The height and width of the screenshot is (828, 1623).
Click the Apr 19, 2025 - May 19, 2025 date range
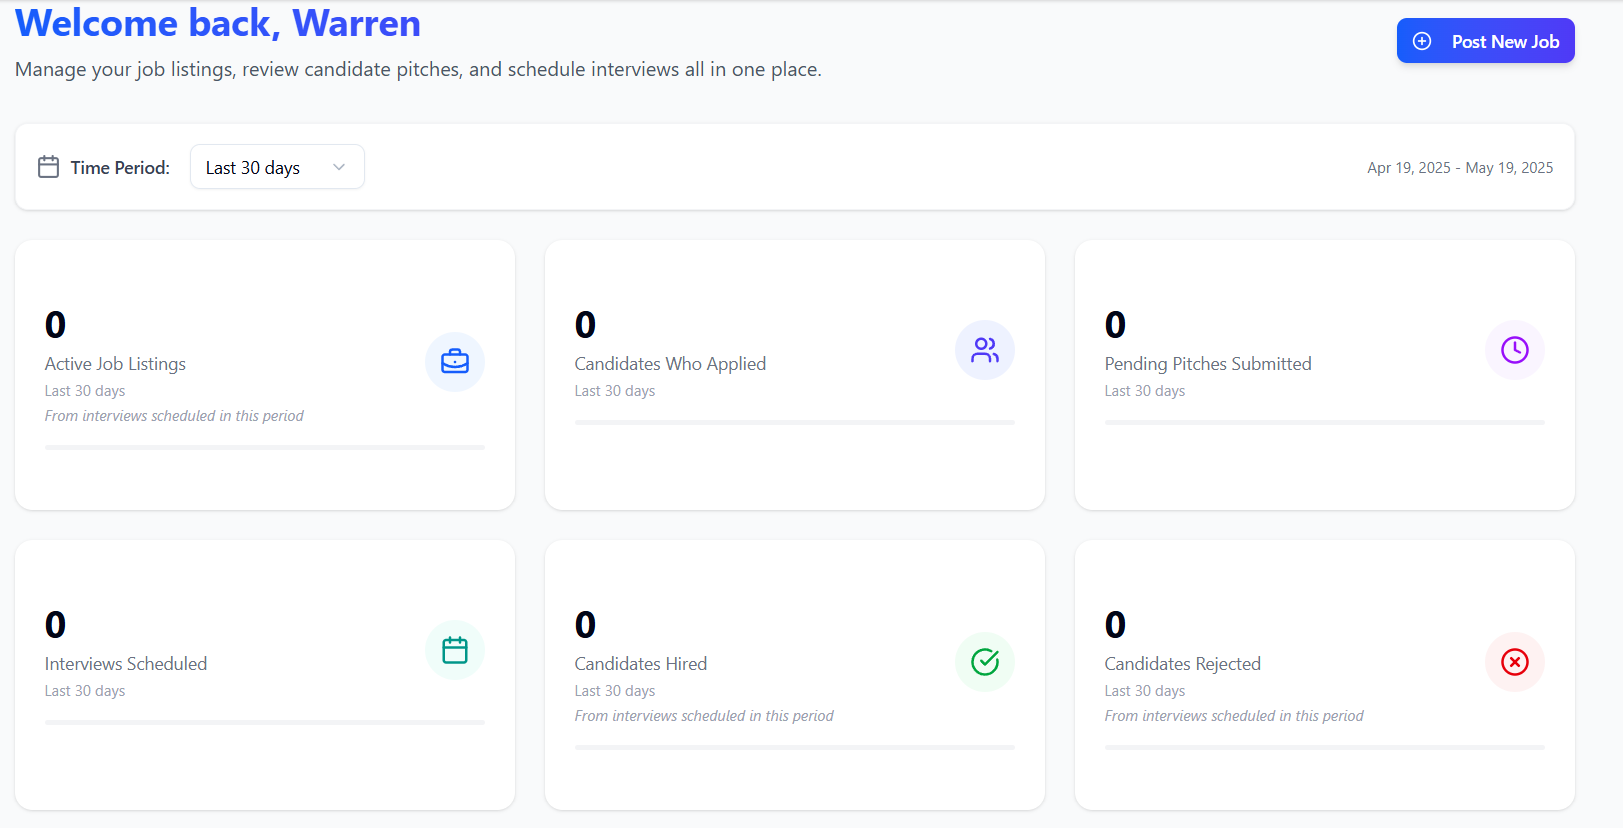1460,168
